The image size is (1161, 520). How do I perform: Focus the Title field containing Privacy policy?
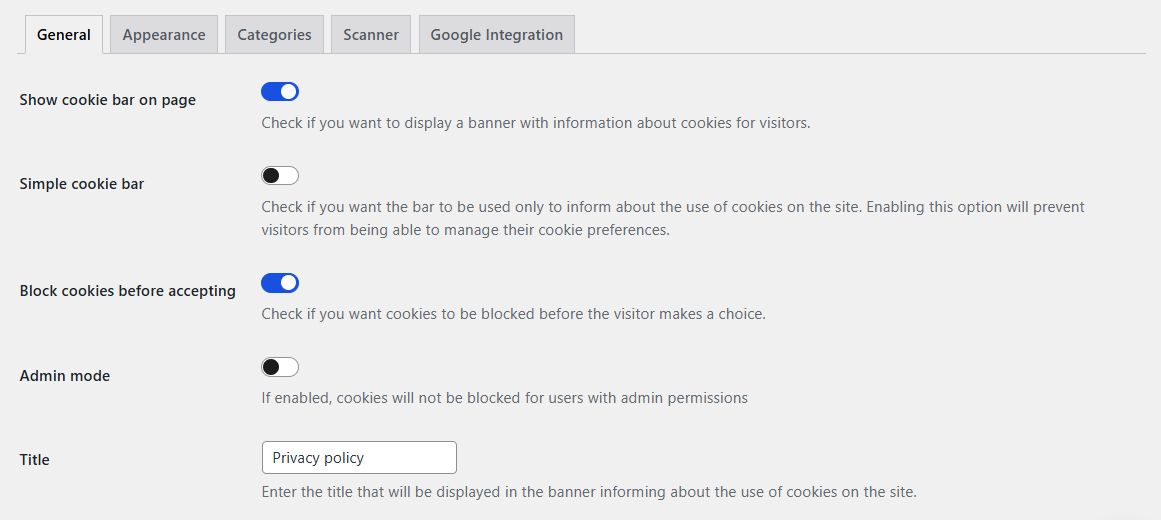click(x=359, y=458)
